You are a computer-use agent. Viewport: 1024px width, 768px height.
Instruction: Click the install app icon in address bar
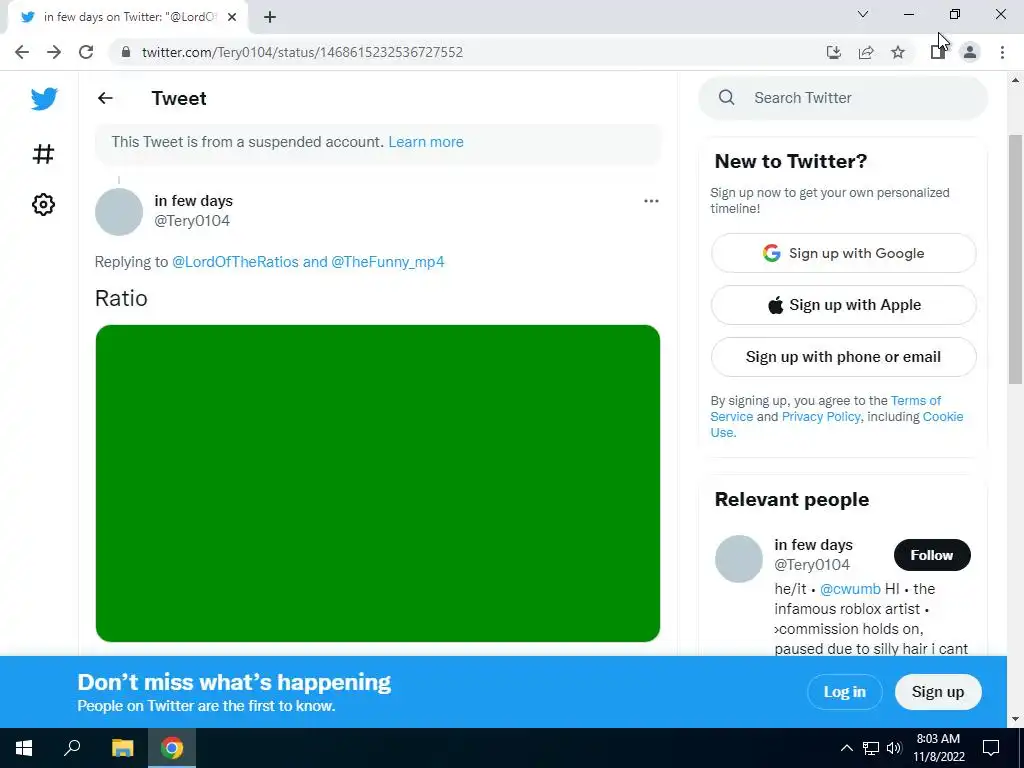click(833, 52)
